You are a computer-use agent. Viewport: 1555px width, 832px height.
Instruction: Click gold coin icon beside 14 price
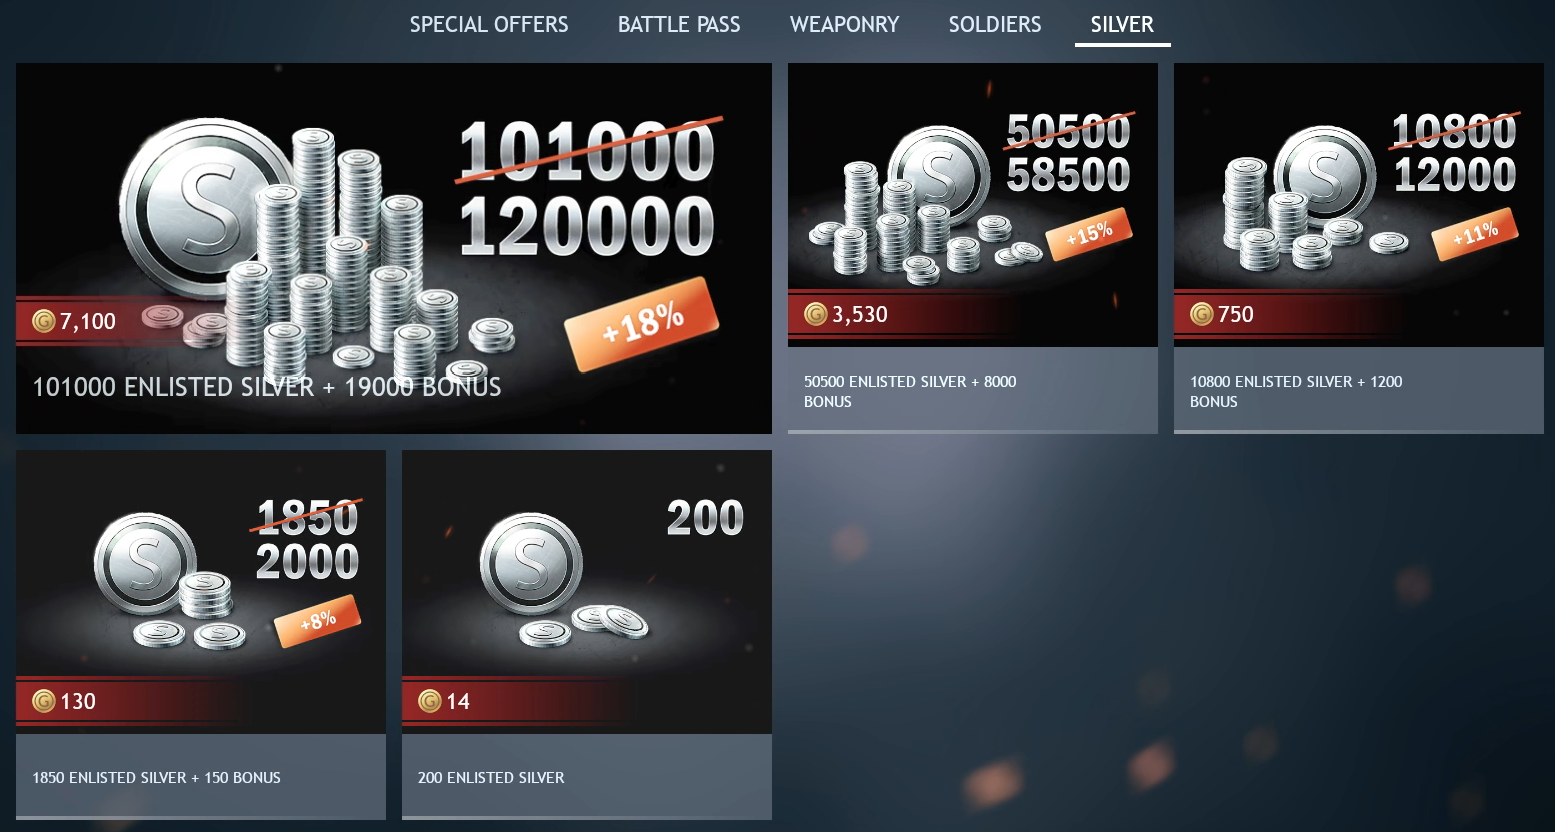point(429,701)
